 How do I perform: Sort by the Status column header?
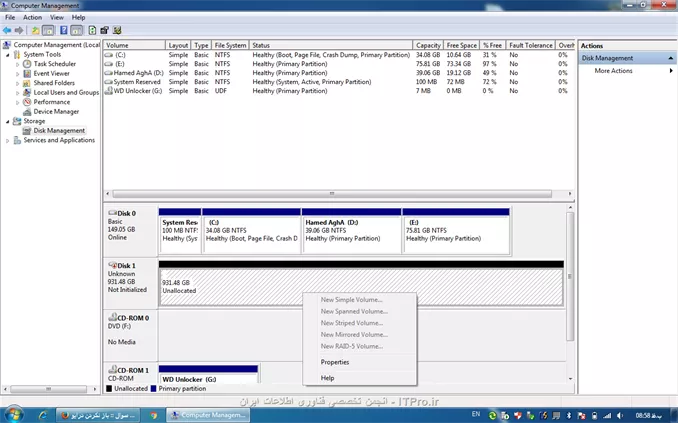pos(331,45)
